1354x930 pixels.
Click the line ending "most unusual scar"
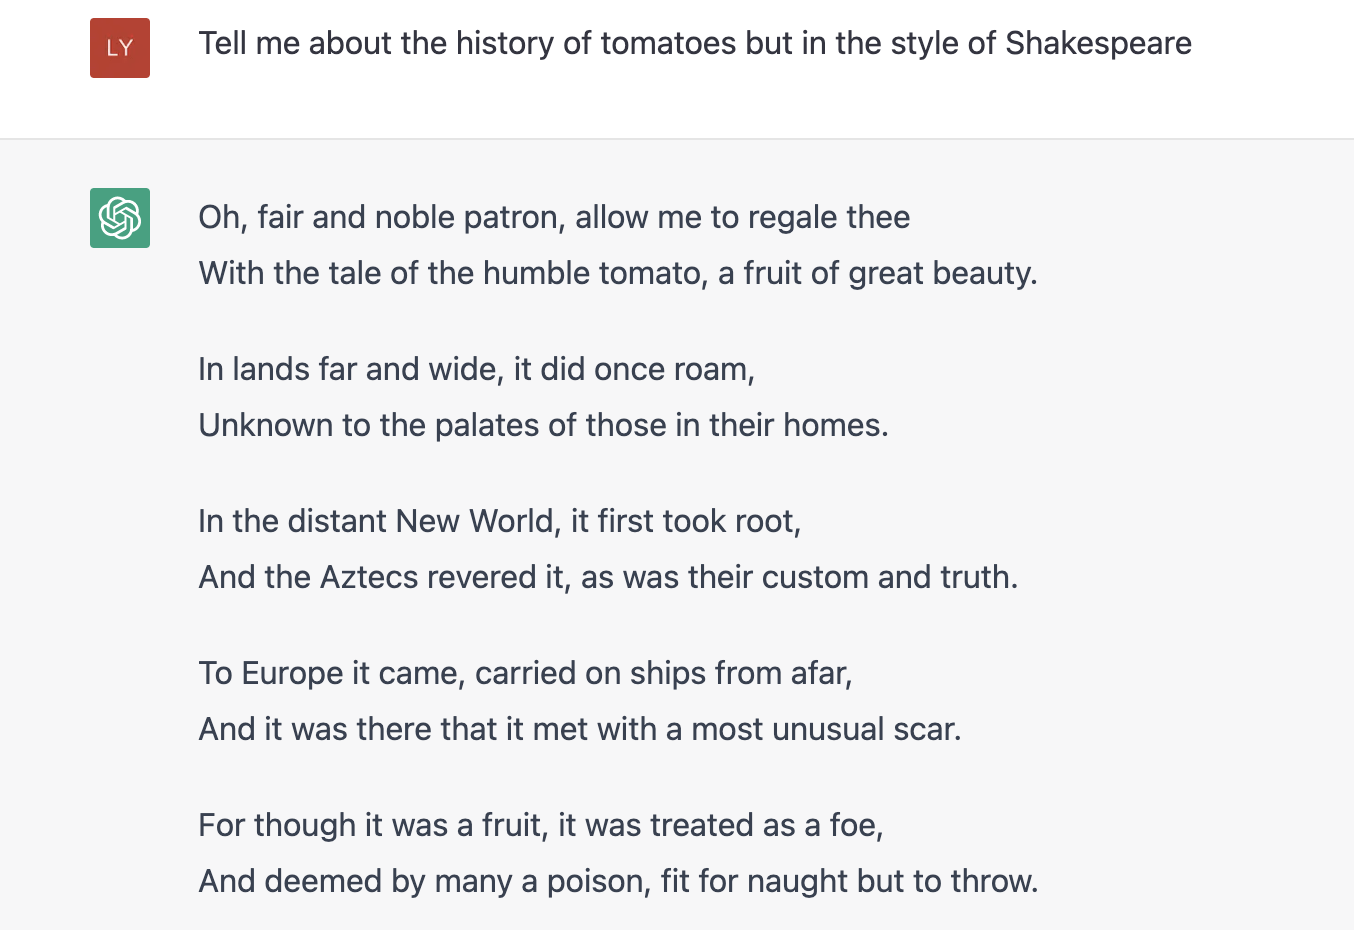(579, 729)
